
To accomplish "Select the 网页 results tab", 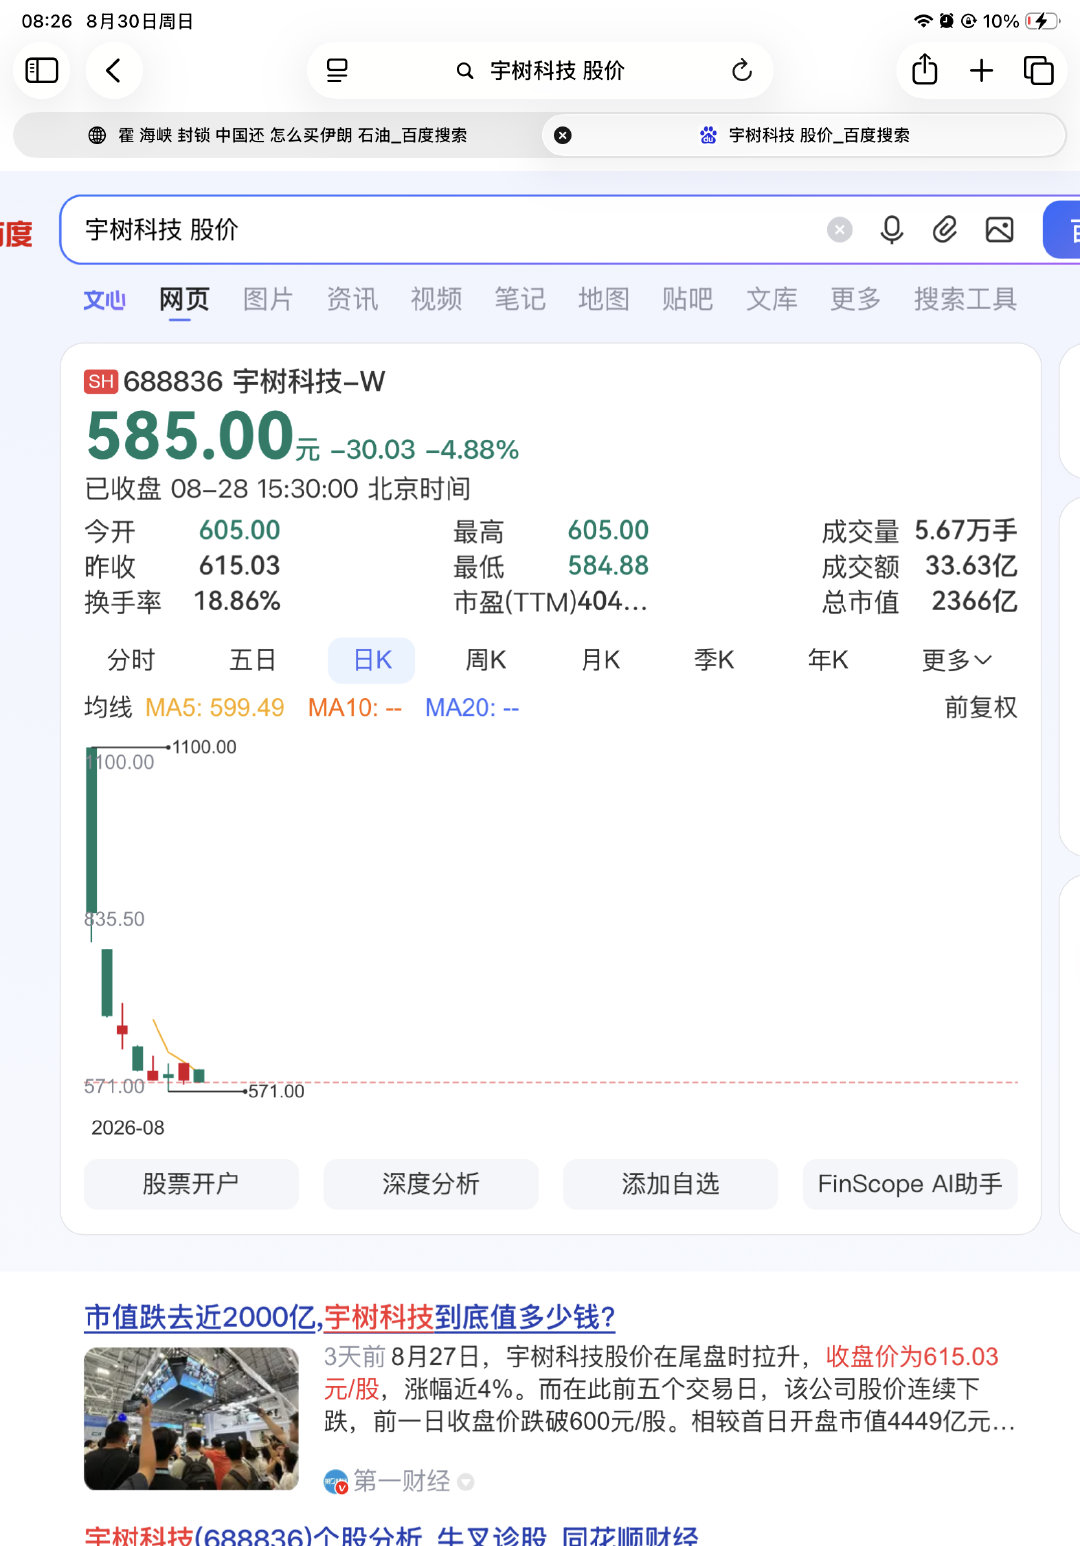I will pyautogui.click(x=184, y=299).
